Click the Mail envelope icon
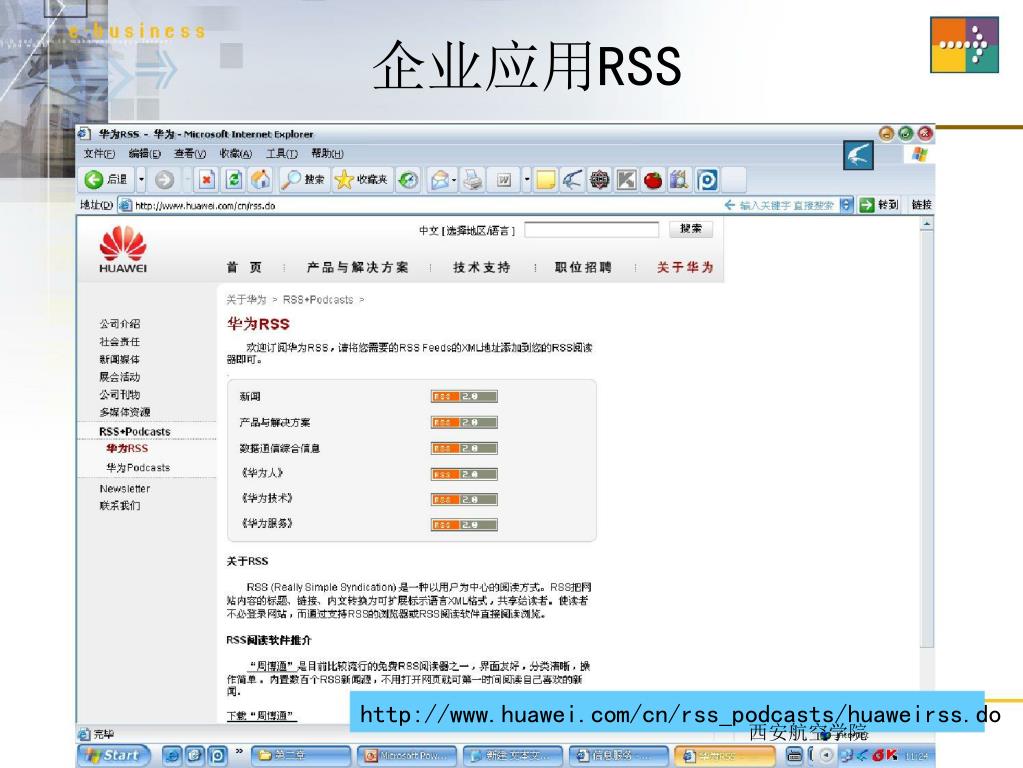1023x768 pixels. pyautogui.click(x=440, y=179)
